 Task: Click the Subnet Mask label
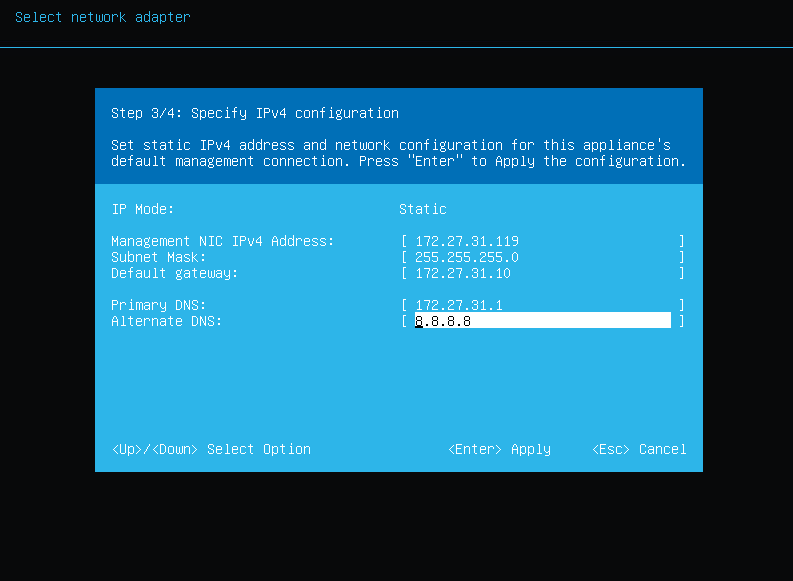[158, 257]
